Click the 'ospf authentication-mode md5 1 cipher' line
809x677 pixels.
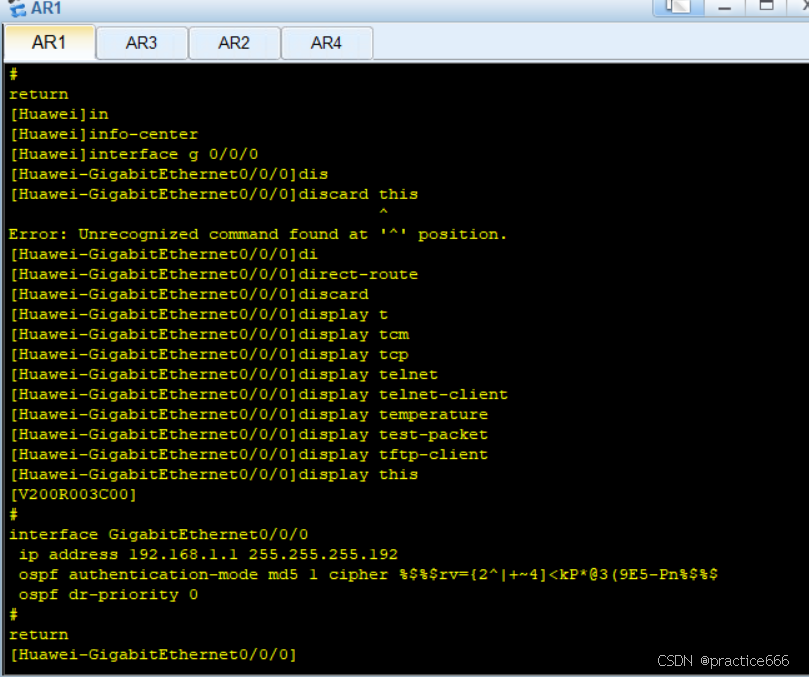pyautogui.click(x=368, y=575)
